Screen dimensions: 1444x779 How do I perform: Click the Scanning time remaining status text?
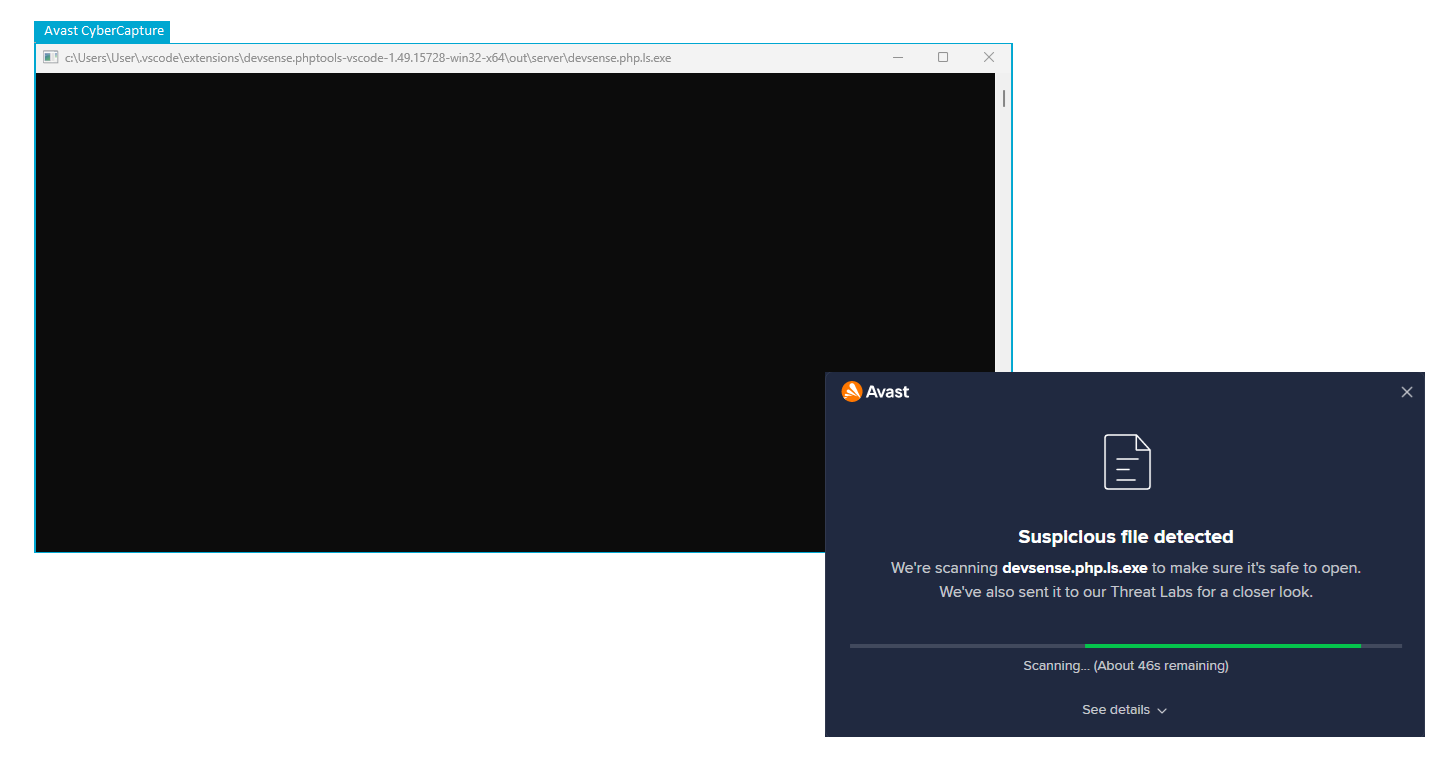point(1125,666)
